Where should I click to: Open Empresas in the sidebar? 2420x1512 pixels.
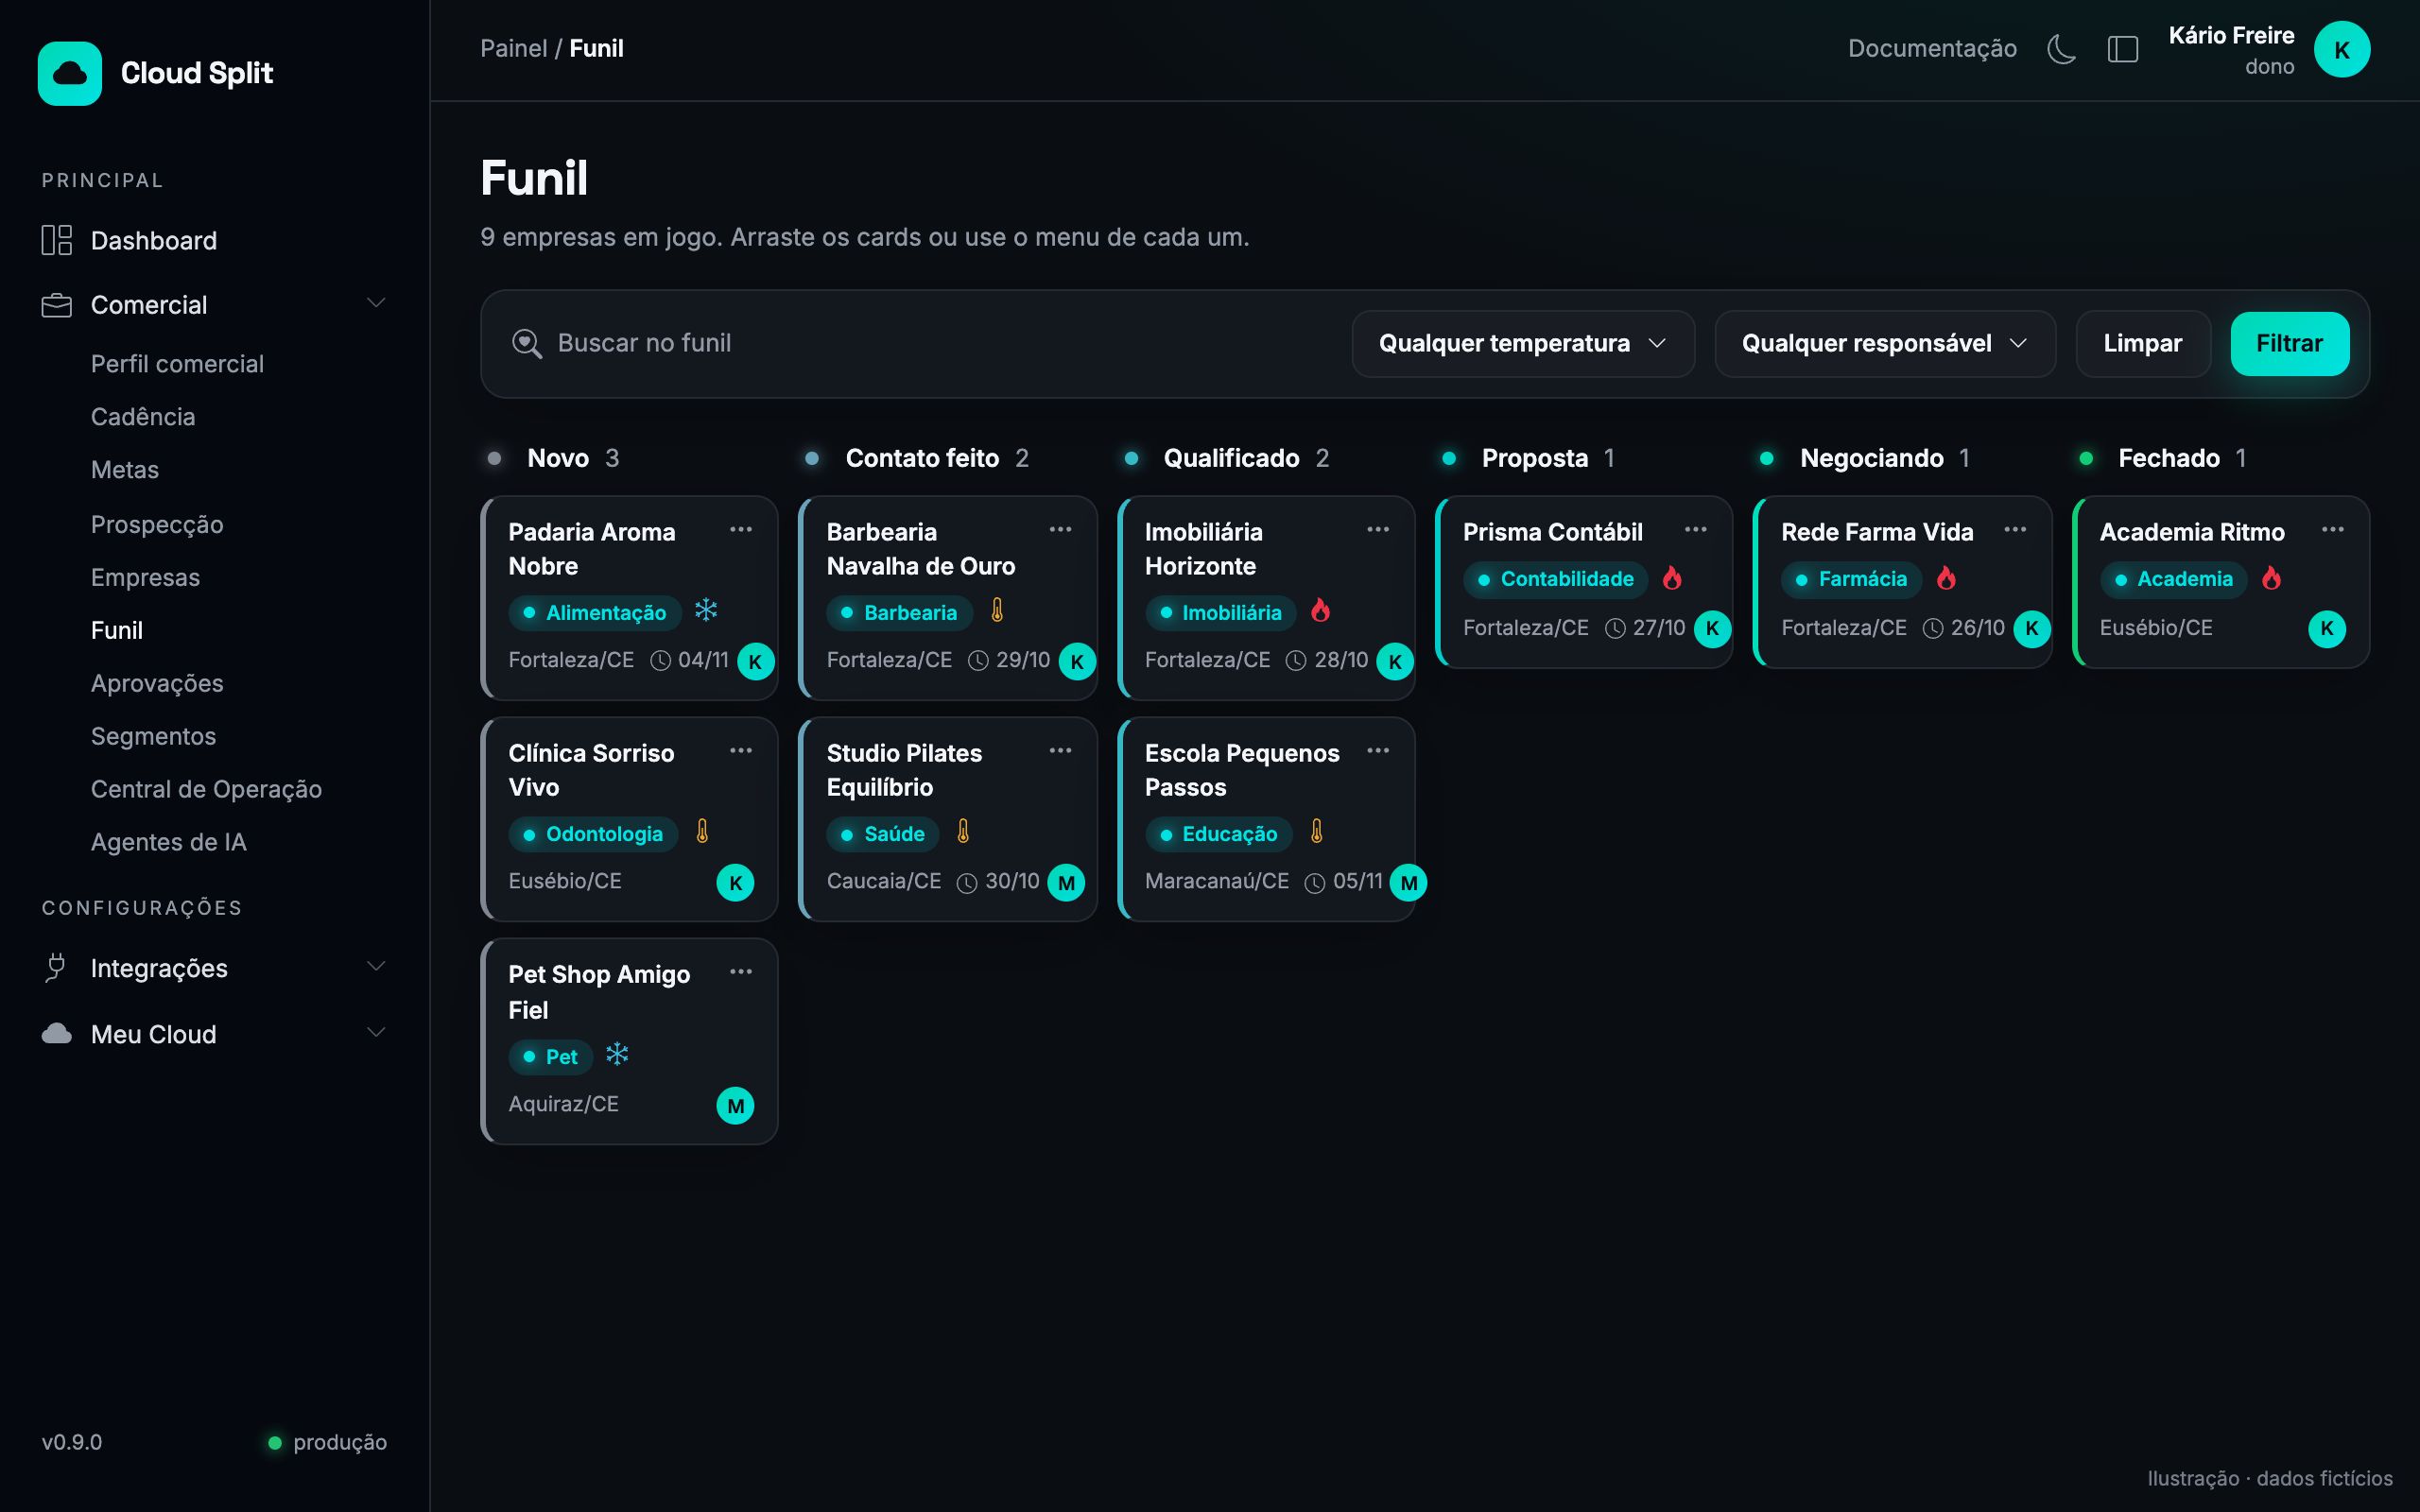[x=145, y=577]
